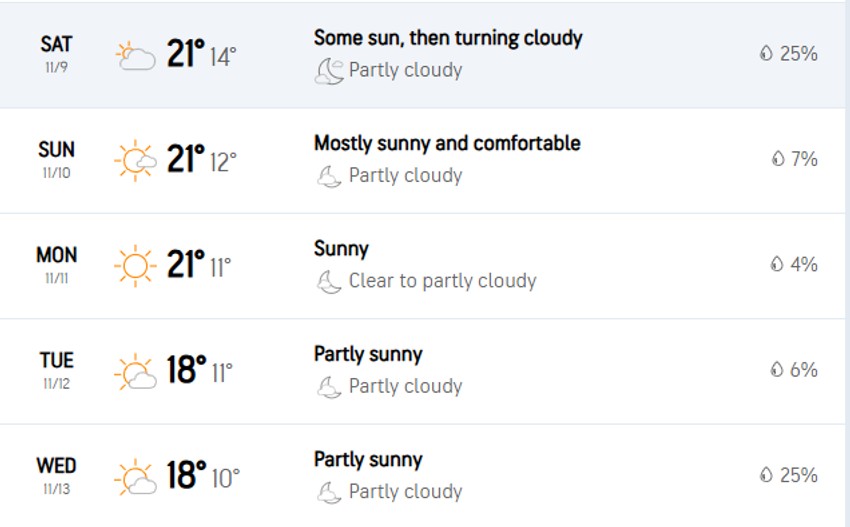Click Sunday's 7% precipitation chance
The image size is (850, 527).
[x=804, y=159]
